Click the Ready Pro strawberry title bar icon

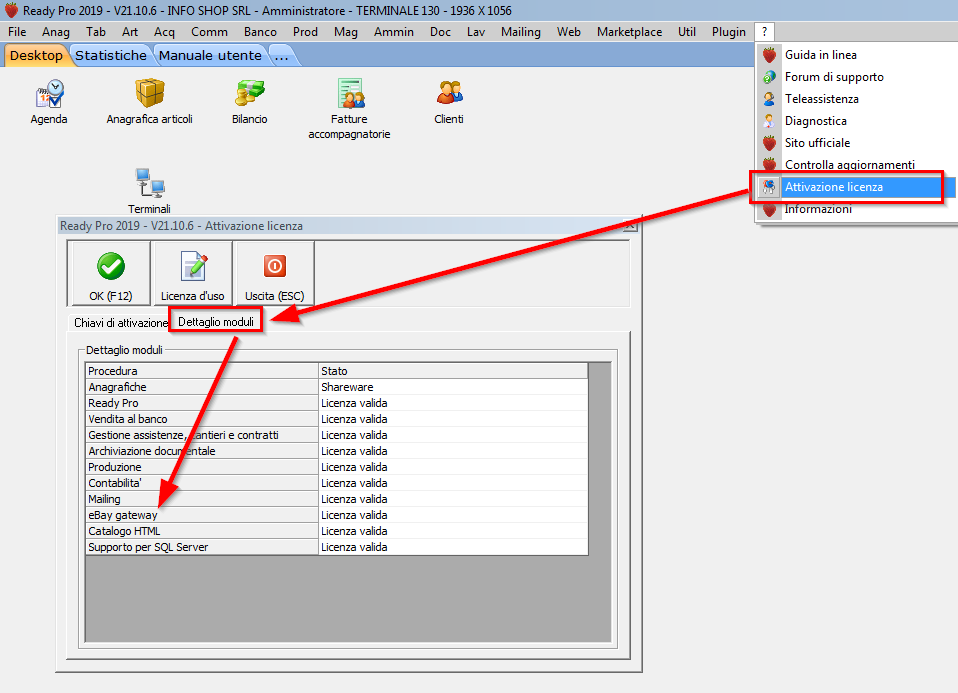(x=11, y=10)
